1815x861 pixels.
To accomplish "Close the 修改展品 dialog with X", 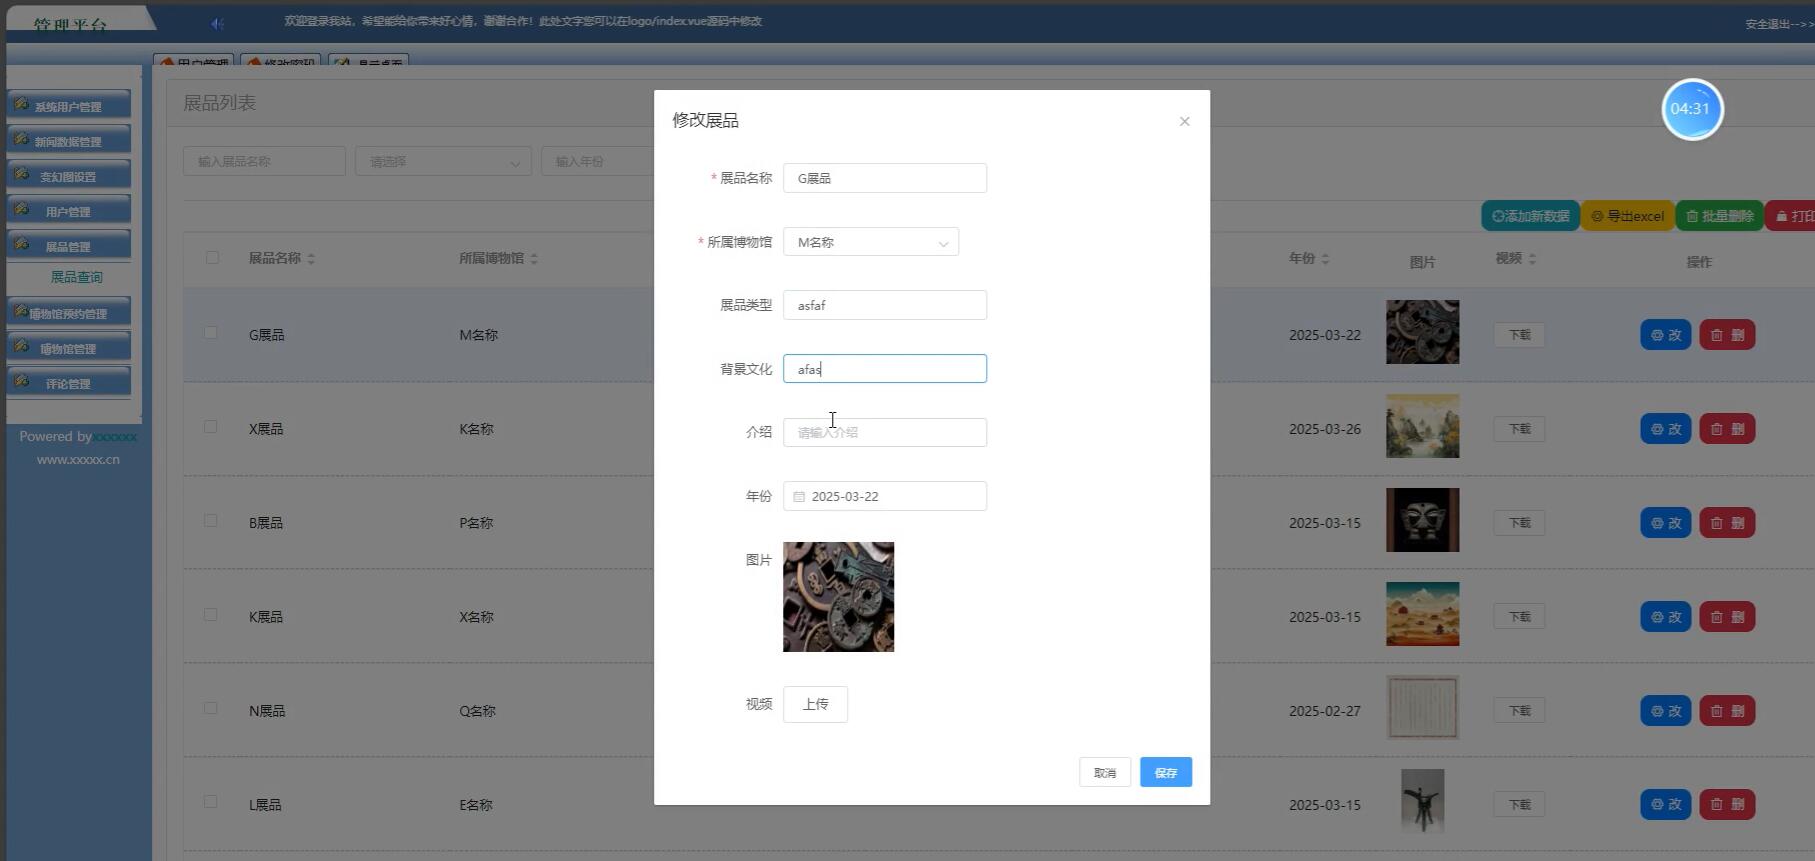I will 1184,121.
